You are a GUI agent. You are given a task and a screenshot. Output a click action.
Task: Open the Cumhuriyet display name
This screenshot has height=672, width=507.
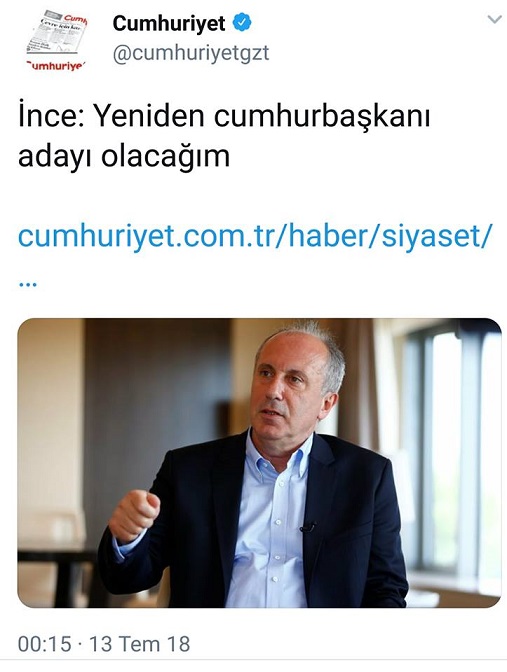(x=169, y=23)
